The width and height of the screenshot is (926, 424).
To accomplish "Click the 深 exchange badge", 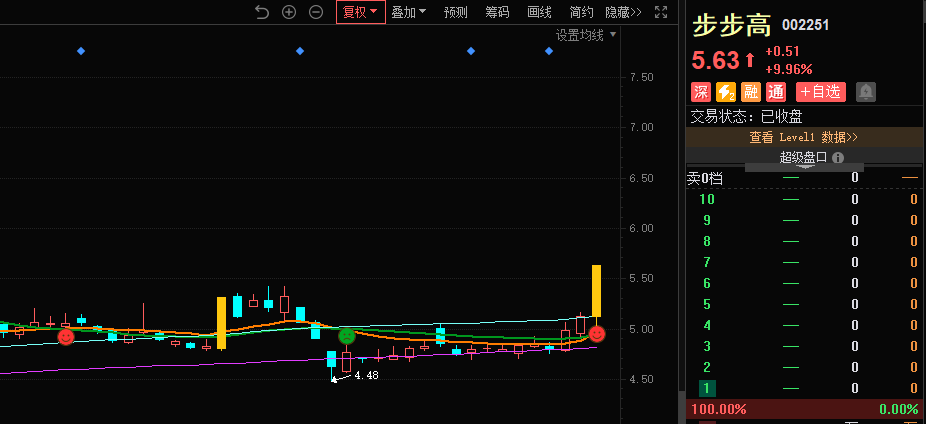I will [701, 92].
